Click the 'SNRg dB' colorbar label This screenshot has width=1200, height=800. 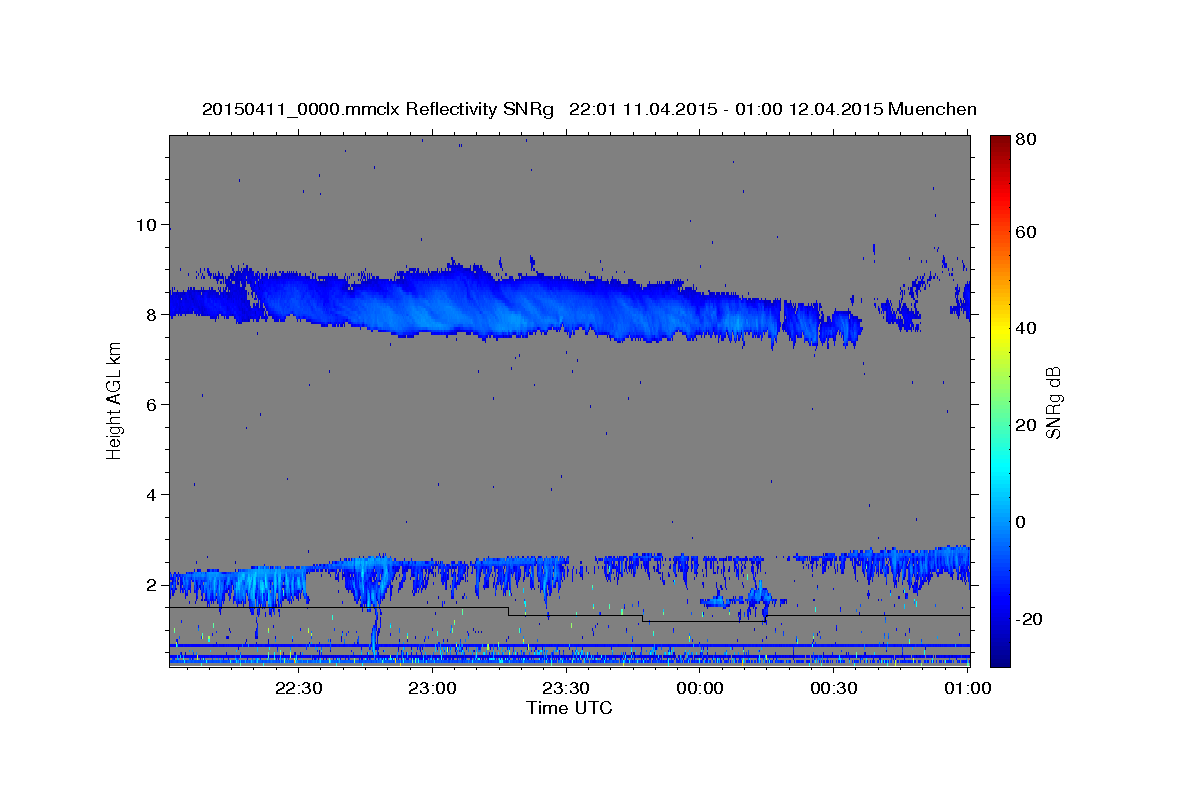click(1053, 402)
